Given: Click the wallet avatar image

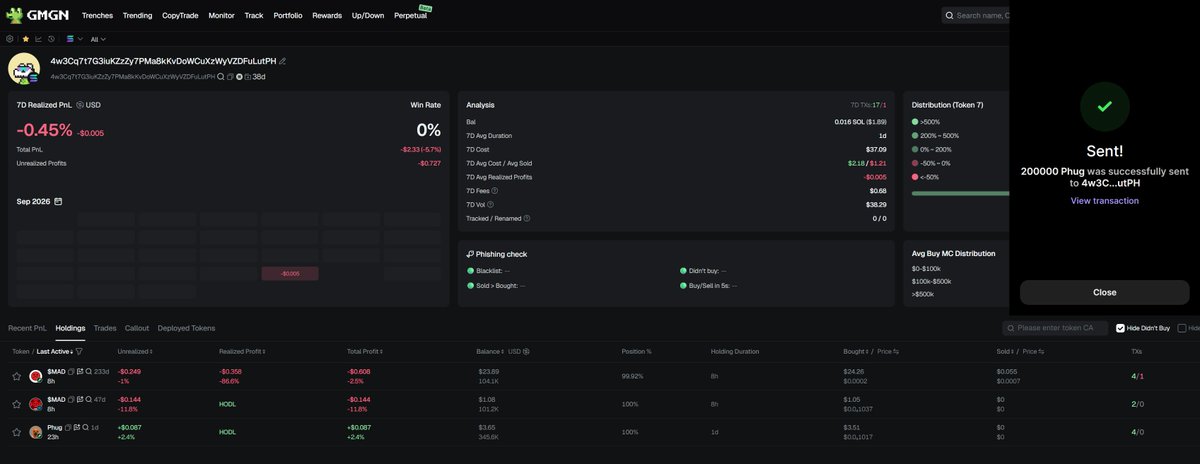Looking at the screenshot, I should click(24, 69).
